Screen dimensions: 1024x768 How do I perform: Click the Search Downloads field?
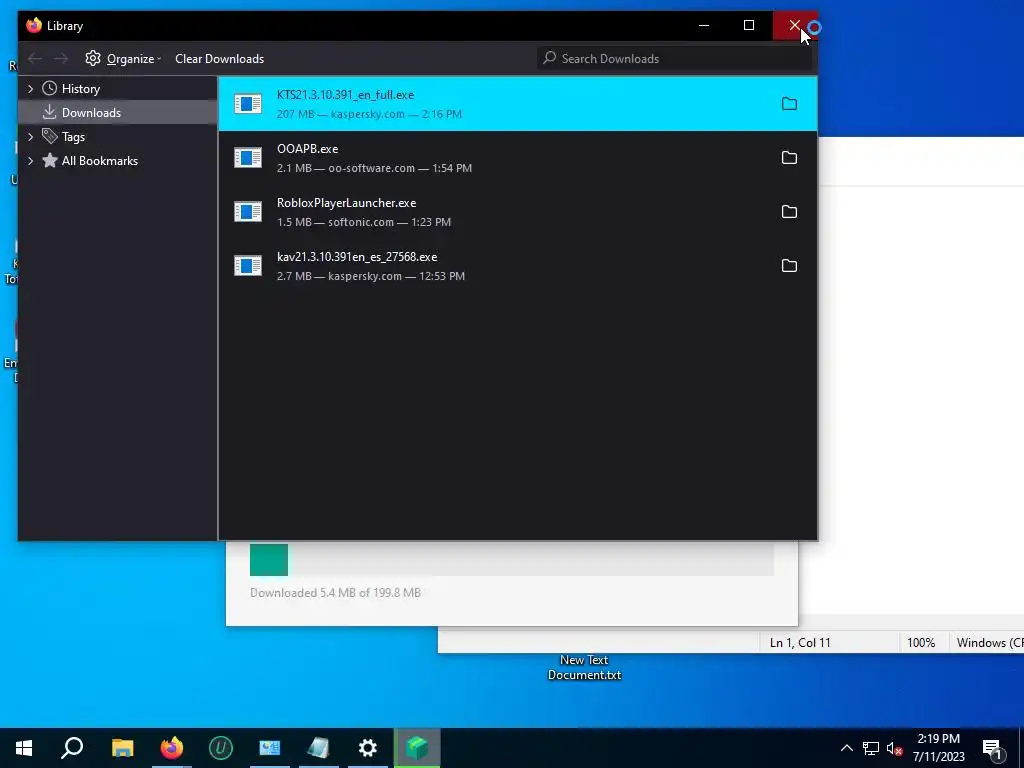(x=675, y=59)
